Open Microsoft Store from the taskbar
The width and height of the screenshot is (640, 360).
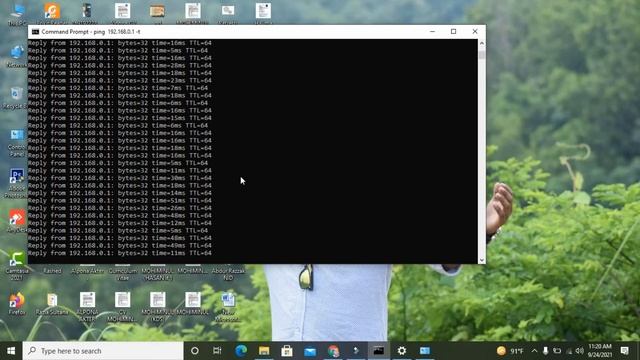pos(287,351)
